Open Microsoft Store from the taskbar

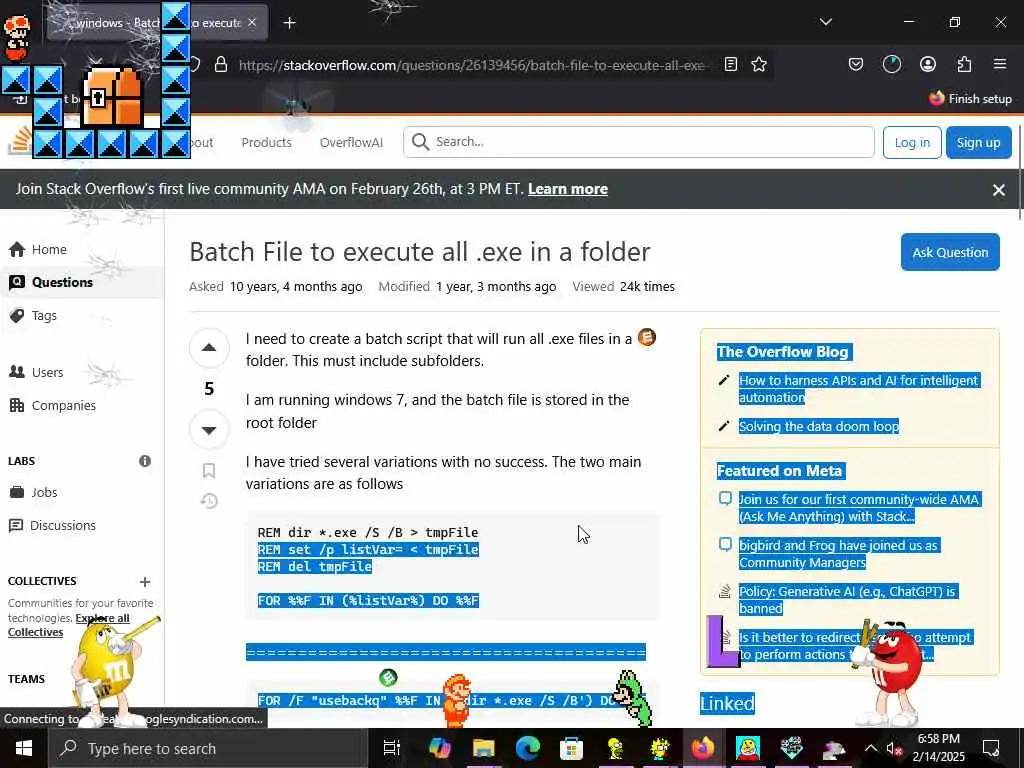click(571, 748)
